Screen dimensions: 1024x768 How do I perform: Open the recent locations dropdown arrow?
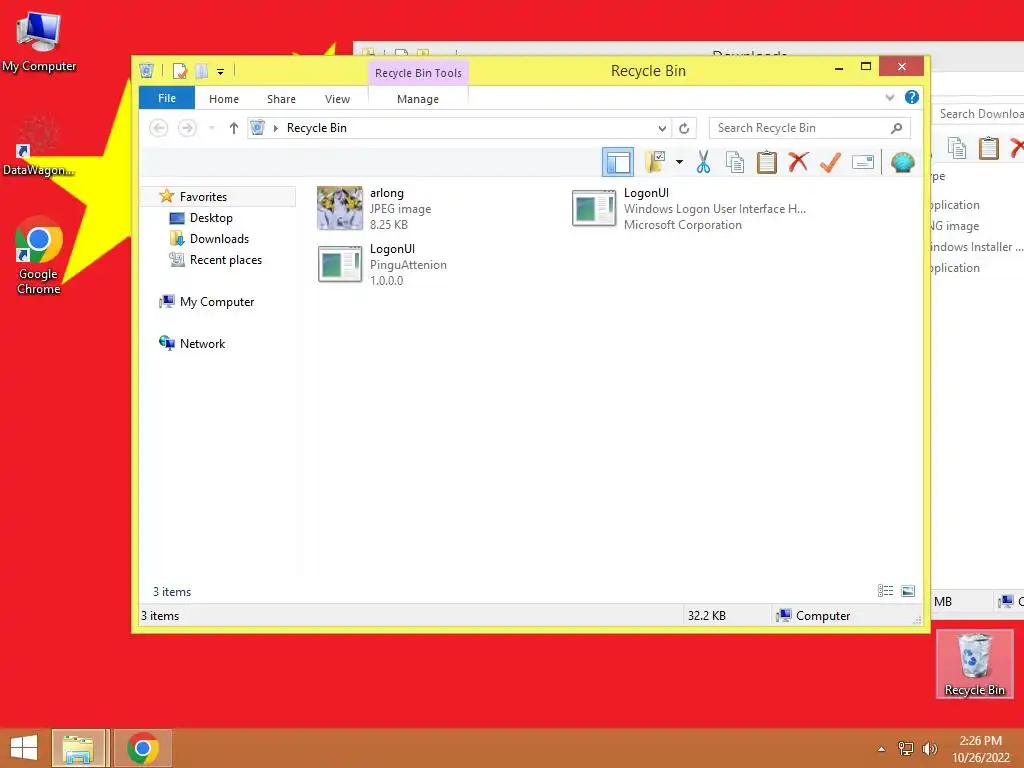212,128
